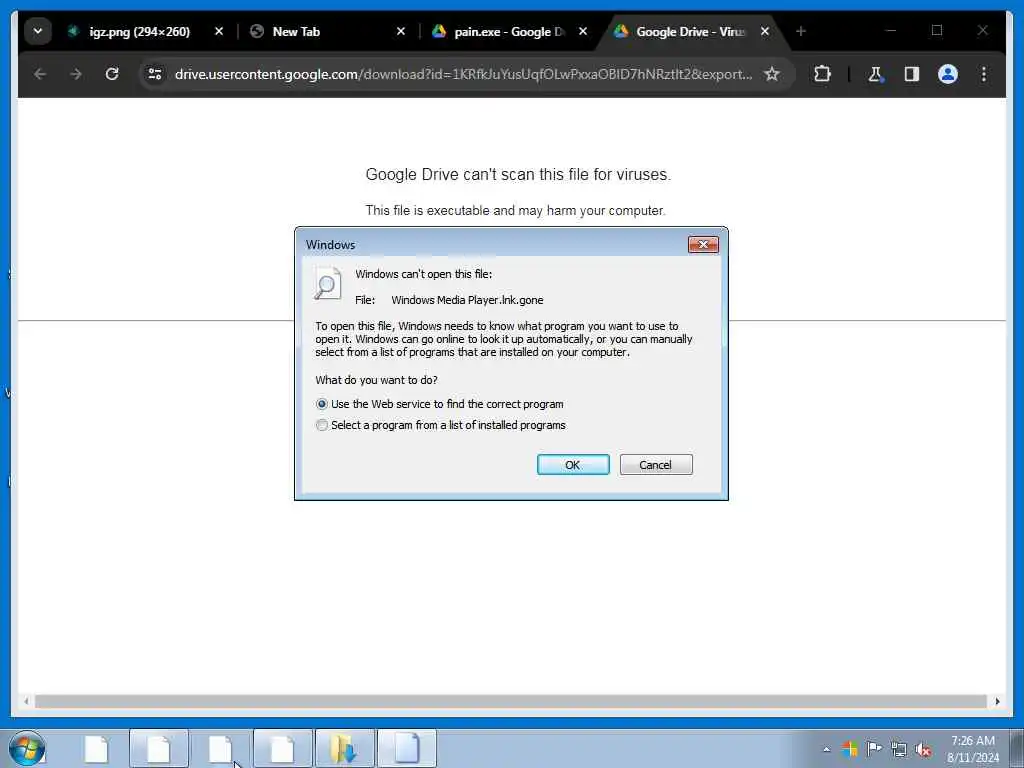
Task: Click the scrollbar left arrow
Action: click(26, 701)
